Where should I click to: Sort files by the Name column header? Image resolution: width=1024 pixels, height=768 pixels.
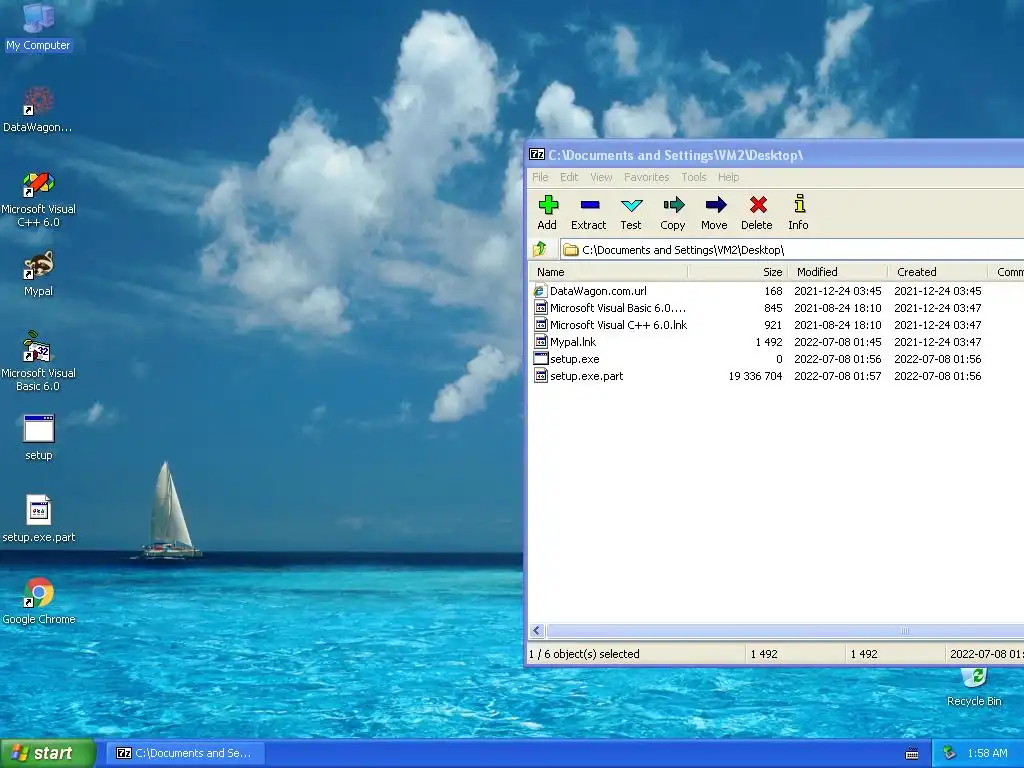608,272
